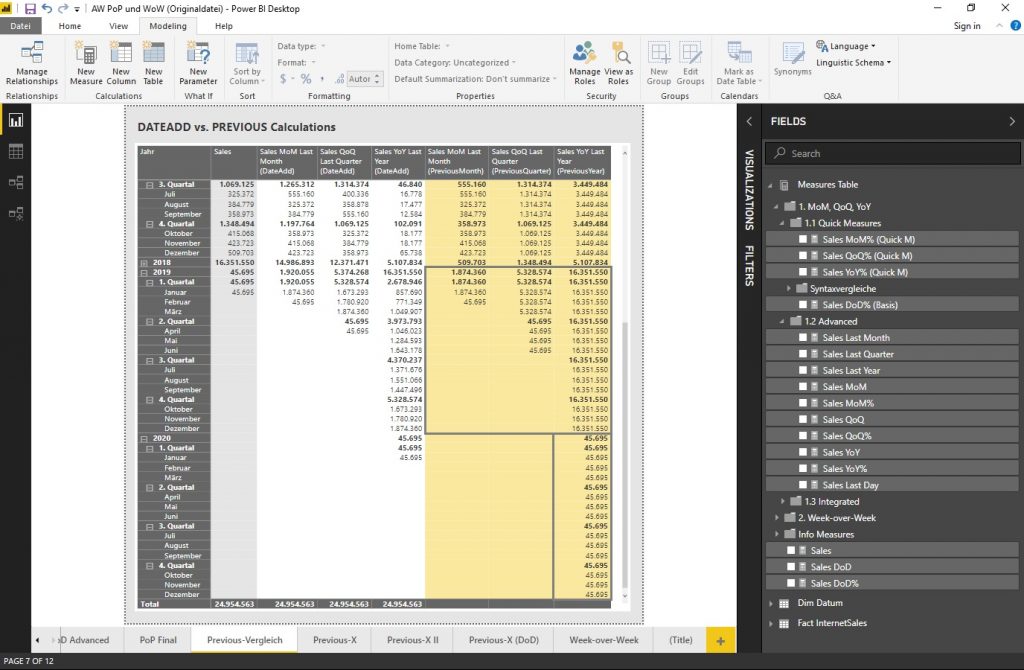Open the Synonyms pane

791,63
